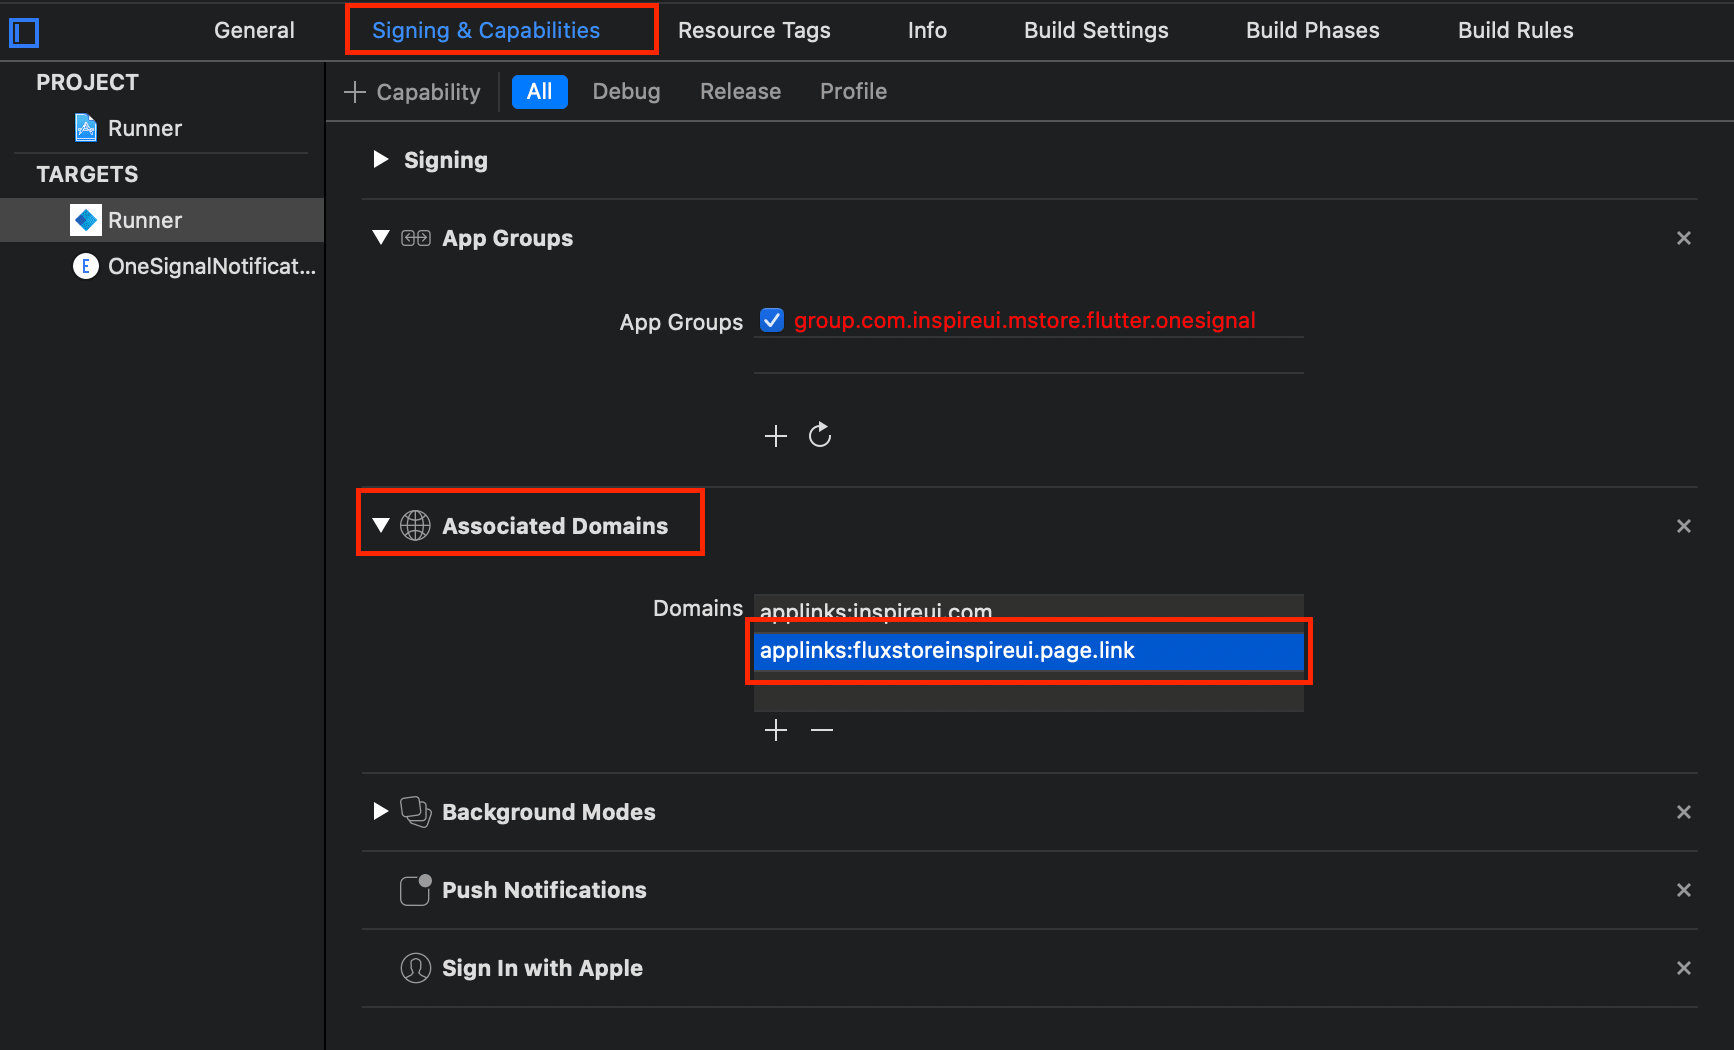Click the Runner project file icon

pos(86,128)
